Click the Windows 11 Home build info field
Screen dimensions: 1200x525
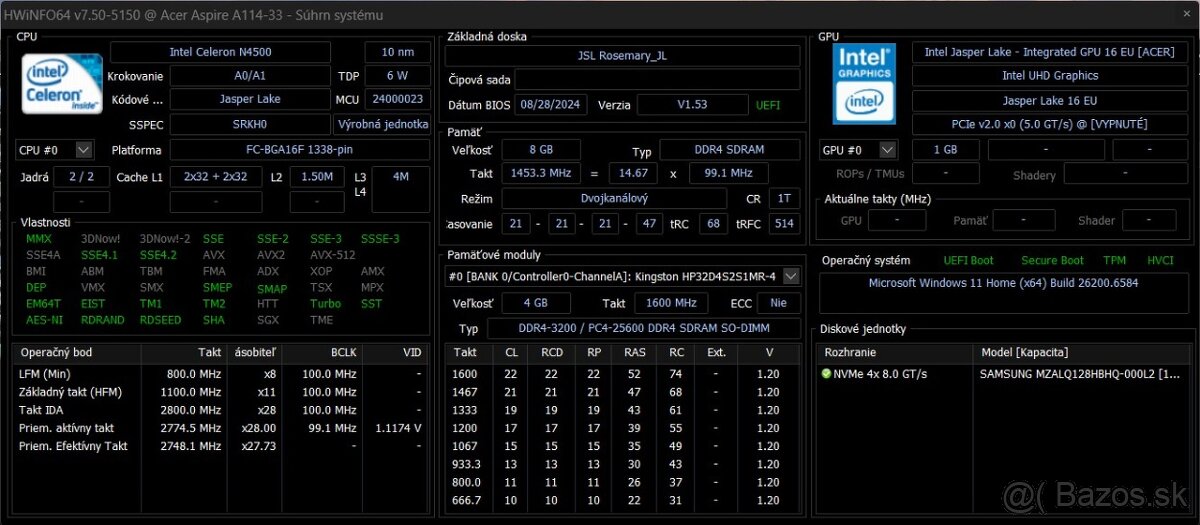[1003, 293]
